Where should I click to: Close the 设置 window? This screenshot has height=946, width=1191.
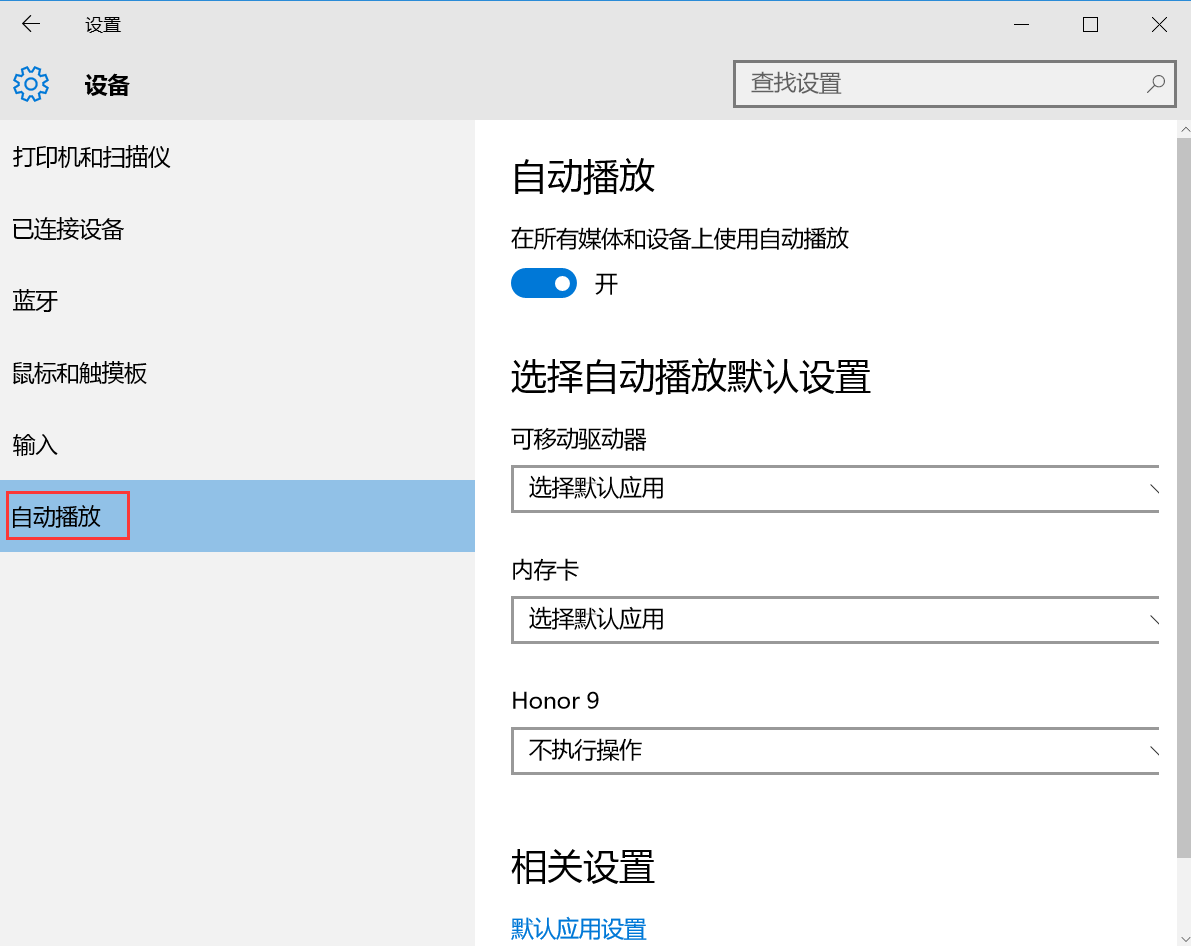pyautogui.click(x=1159, y=25)
